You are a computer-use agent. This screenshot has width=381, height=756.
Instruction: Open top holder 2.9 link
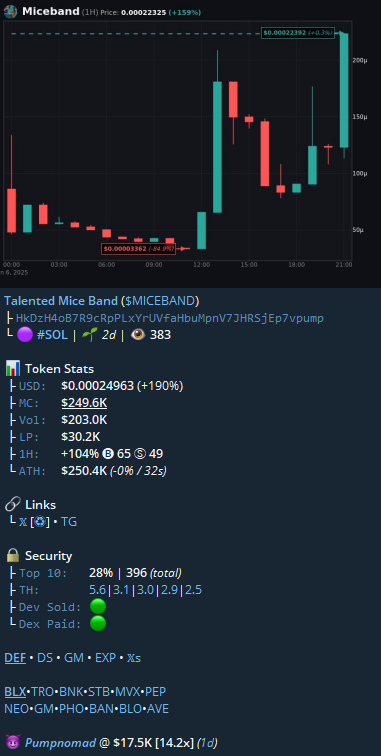pyautogui.click(x=170, y=590)
